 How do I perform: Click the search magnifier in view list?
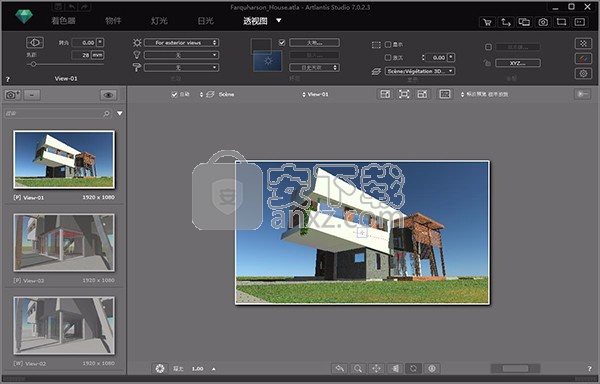[106, 114]
